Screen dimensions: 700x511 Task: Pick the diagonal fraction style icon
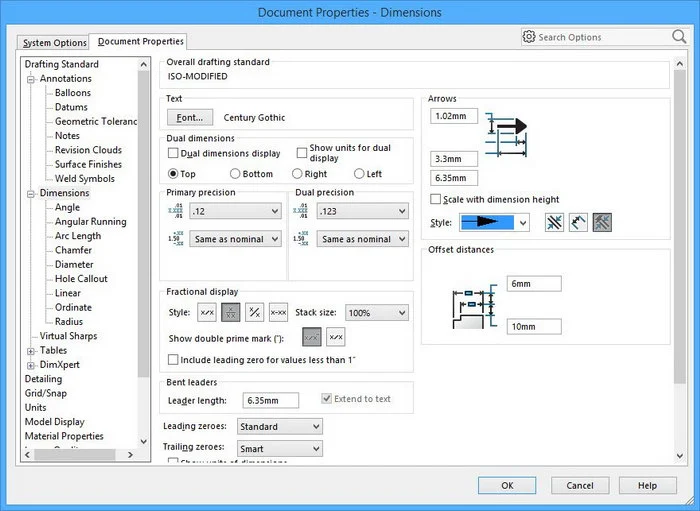tap(254, 312)
